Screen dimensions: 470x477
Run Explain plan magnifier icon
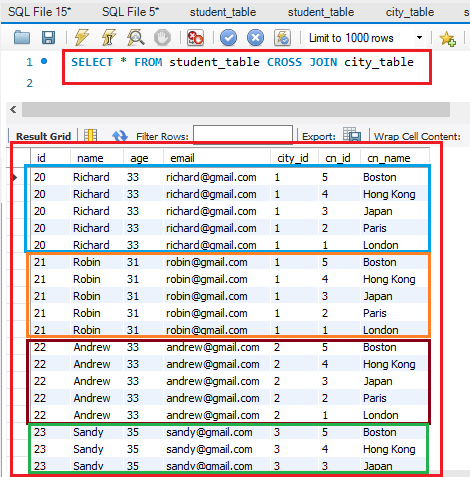pyautogui.click(x=136, y=37)
